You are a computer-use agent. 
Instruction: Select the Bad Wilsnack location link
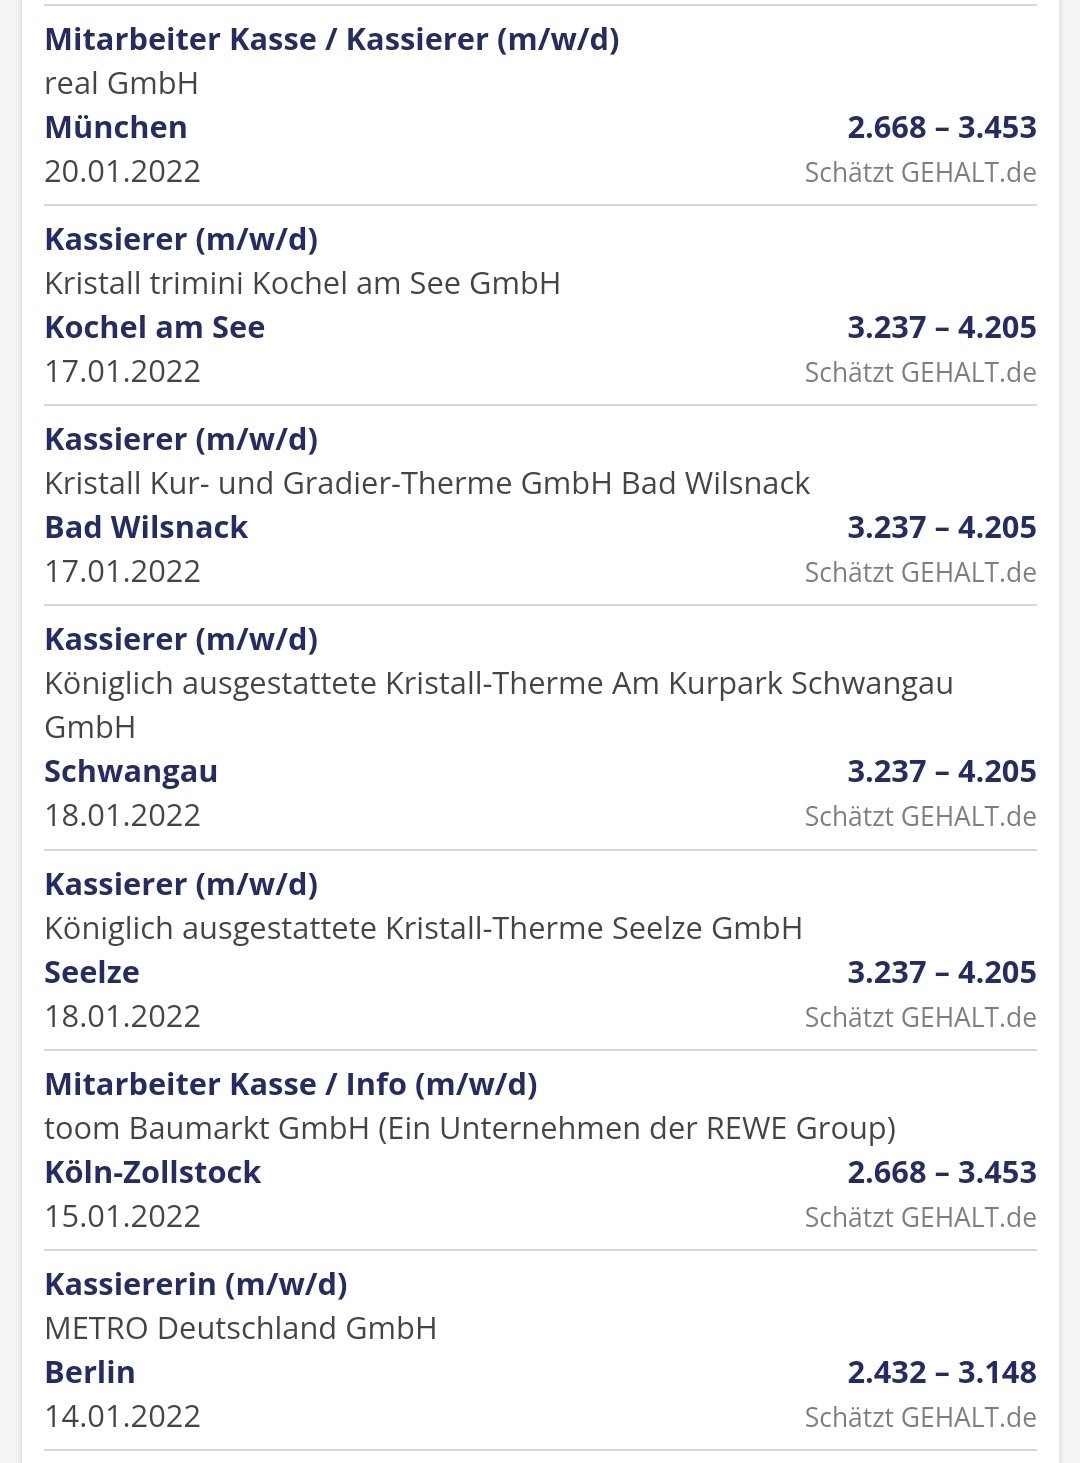pyautogui.click(x=146, y=527)
